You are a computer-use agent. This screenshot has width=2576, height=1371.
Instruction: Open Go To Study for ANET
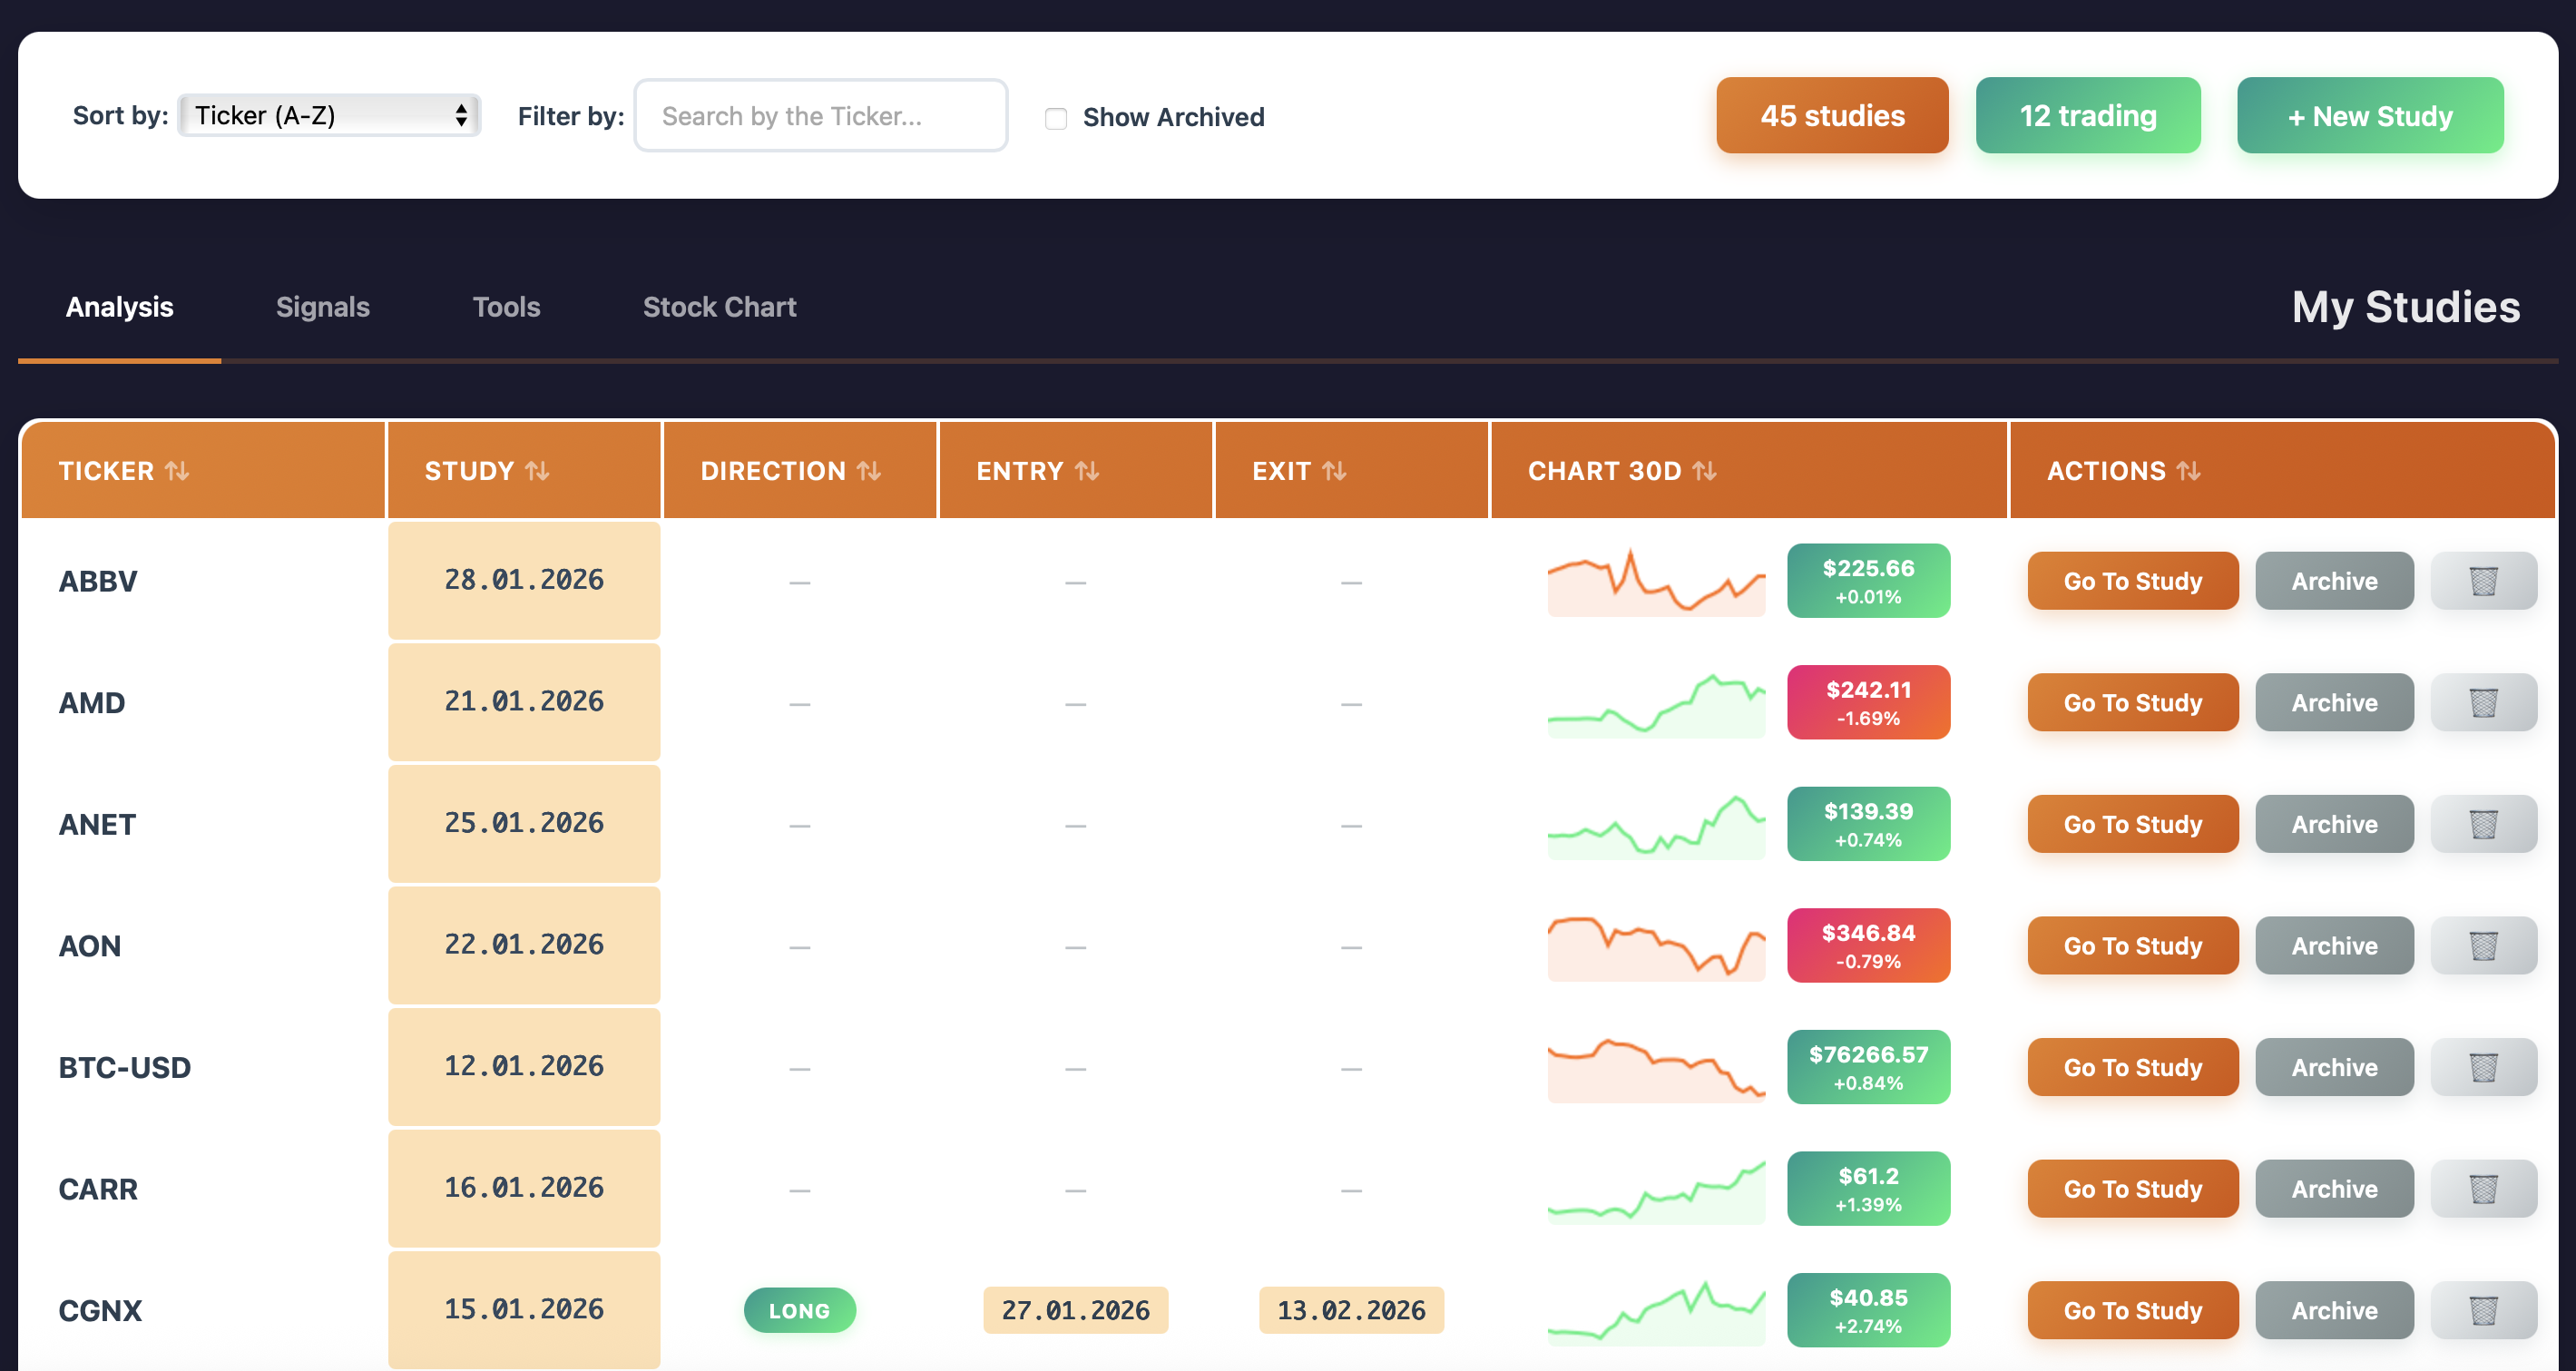click(2133, 824)
